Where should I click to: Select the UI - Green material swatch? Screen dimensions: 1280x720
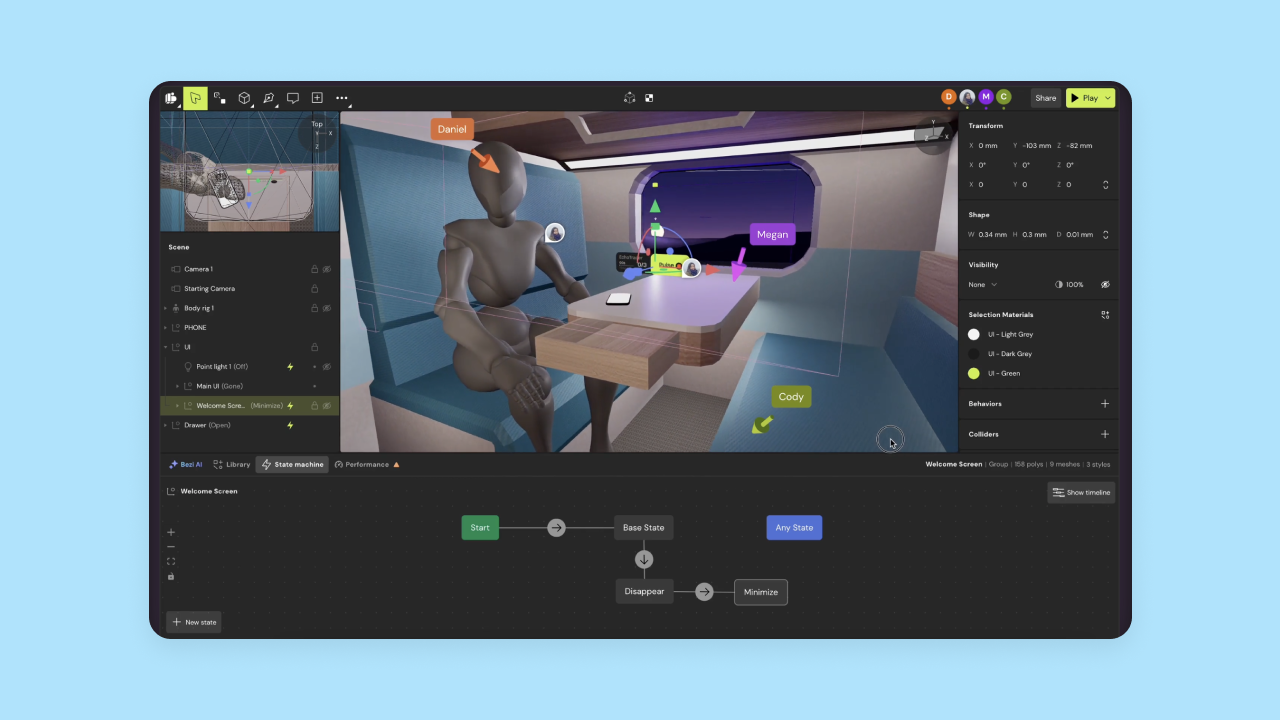point(974,373)
